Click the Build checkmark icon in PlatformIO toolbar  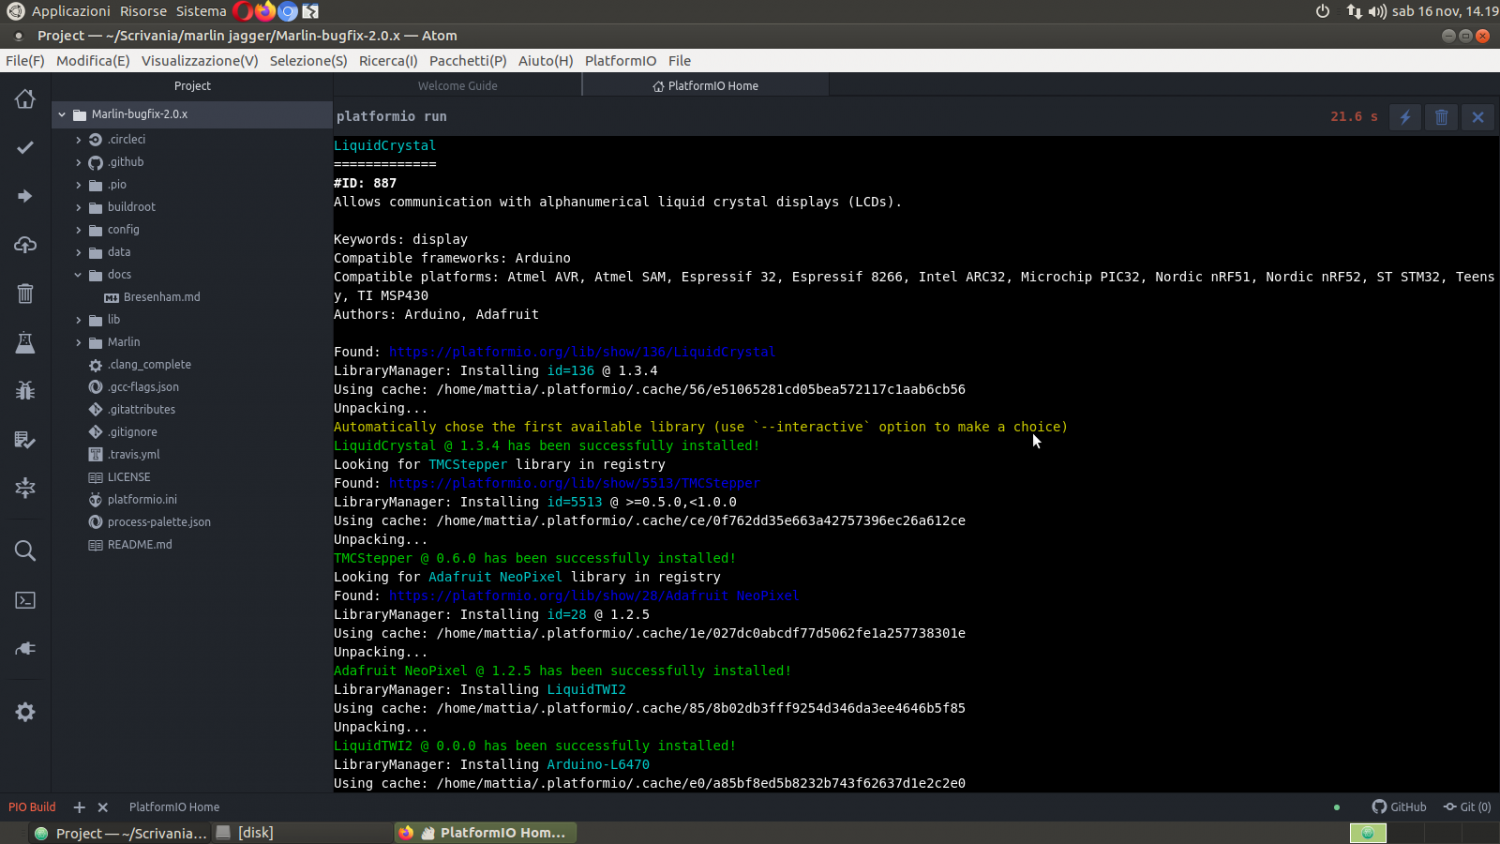[x=25, y=147]
